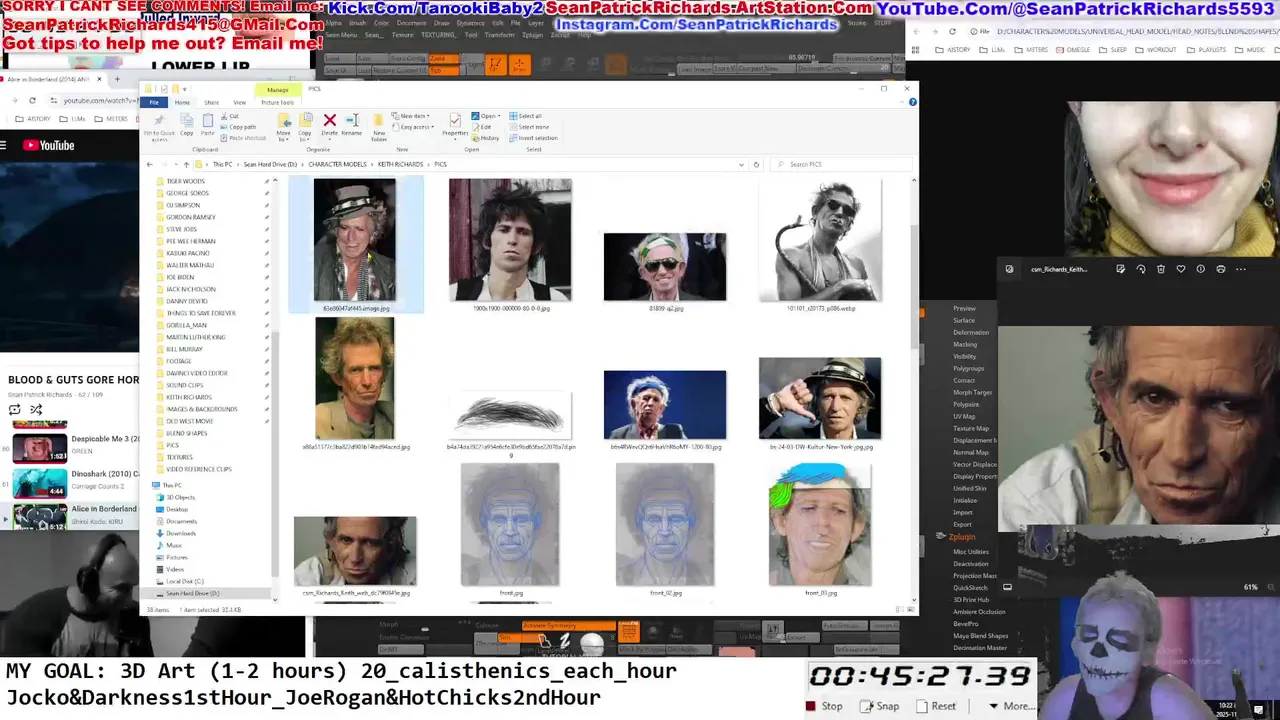The width and height of the screenshot is (1280, 720).
Task: Click the timer Stop button
Action: pyautogui.click(x=825, y=706)
